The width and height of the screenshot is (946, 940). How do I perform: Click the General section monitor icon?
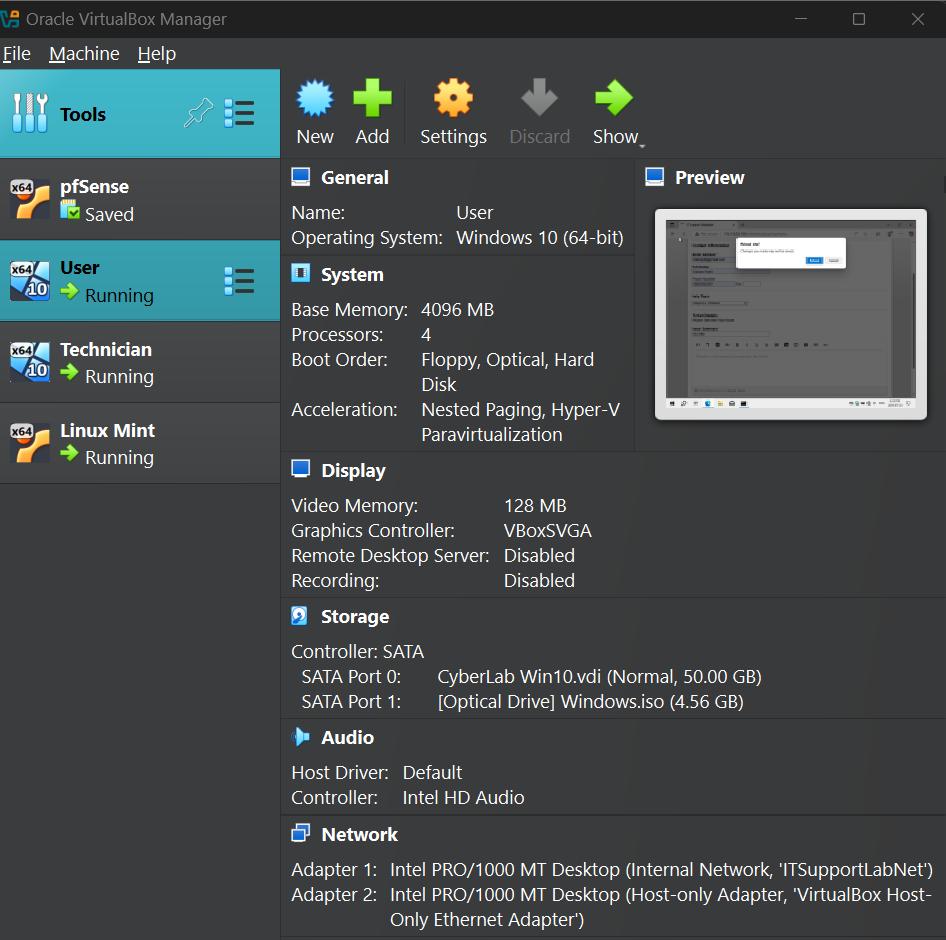coord(300,177)
